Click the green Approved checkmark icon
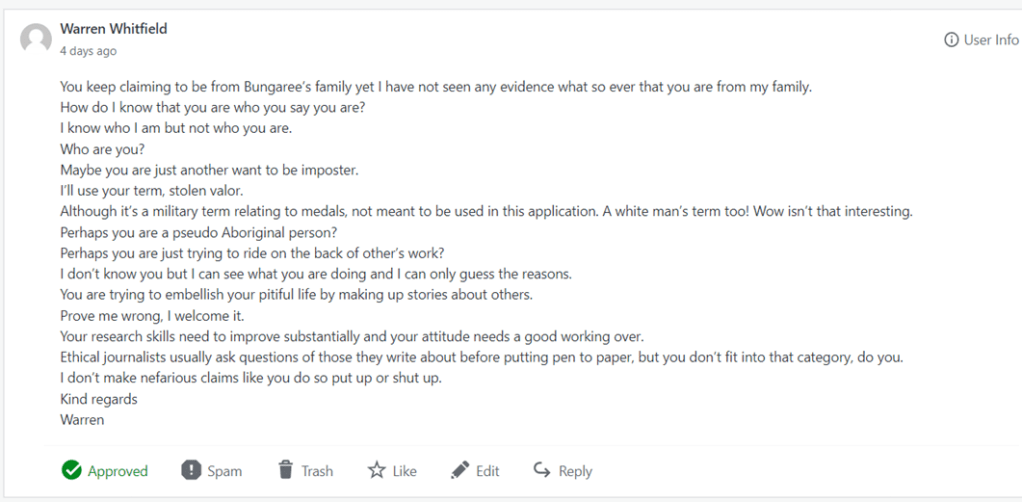 pos(71,470)
